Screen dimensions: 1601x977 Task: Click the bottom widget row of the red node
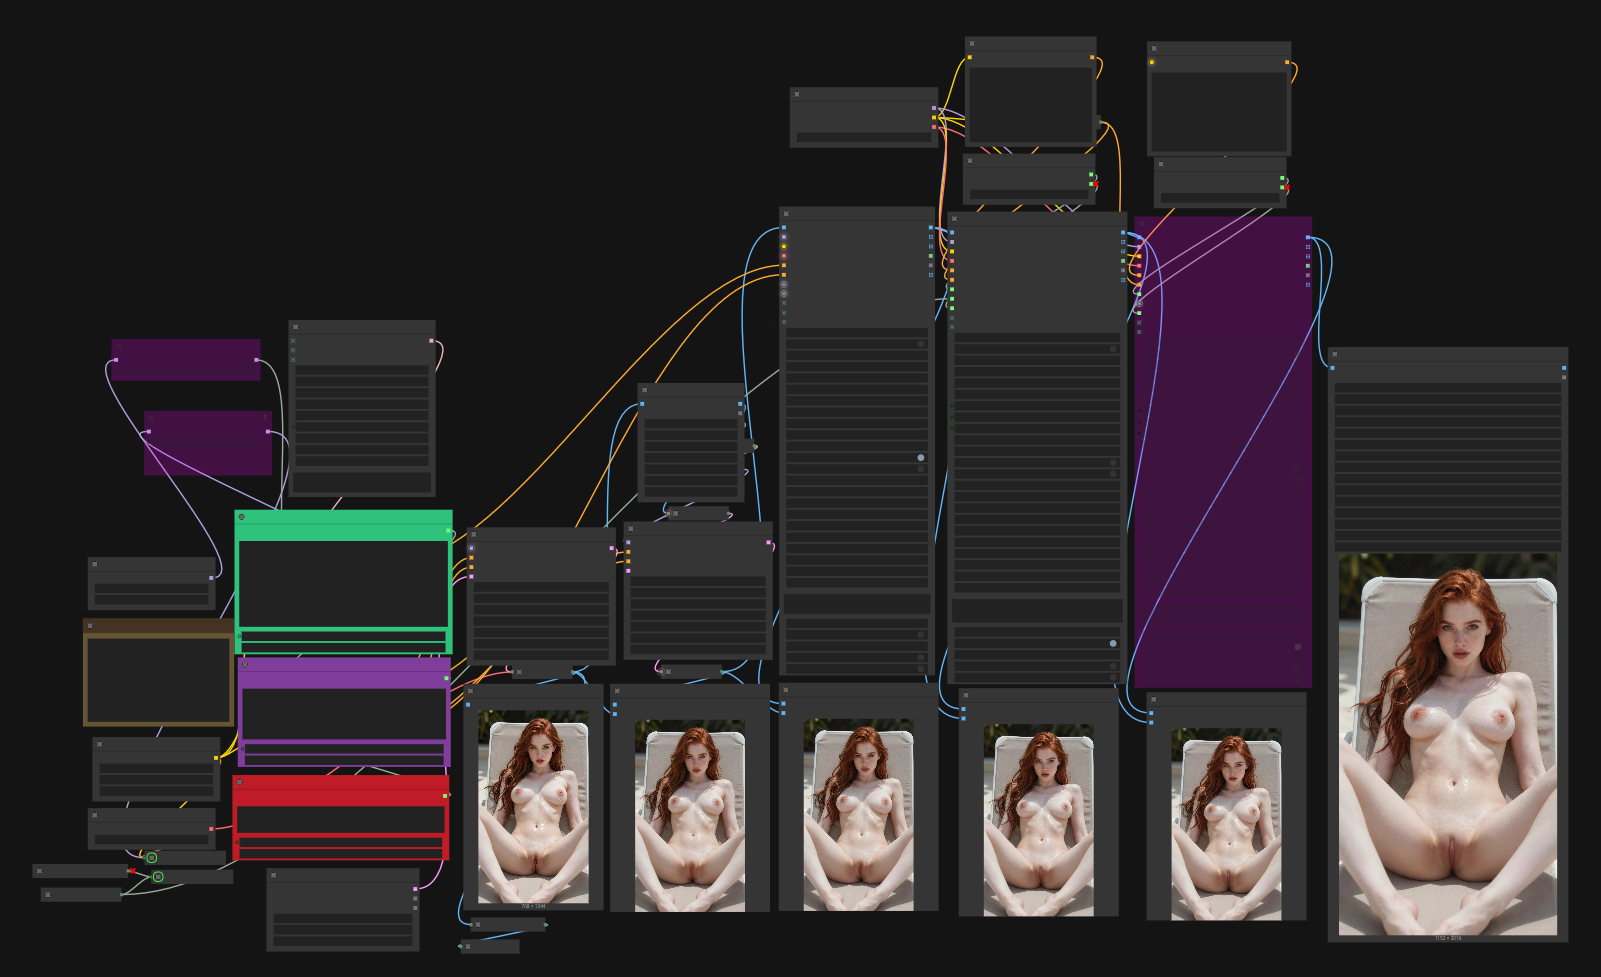(x=340, y=853)
